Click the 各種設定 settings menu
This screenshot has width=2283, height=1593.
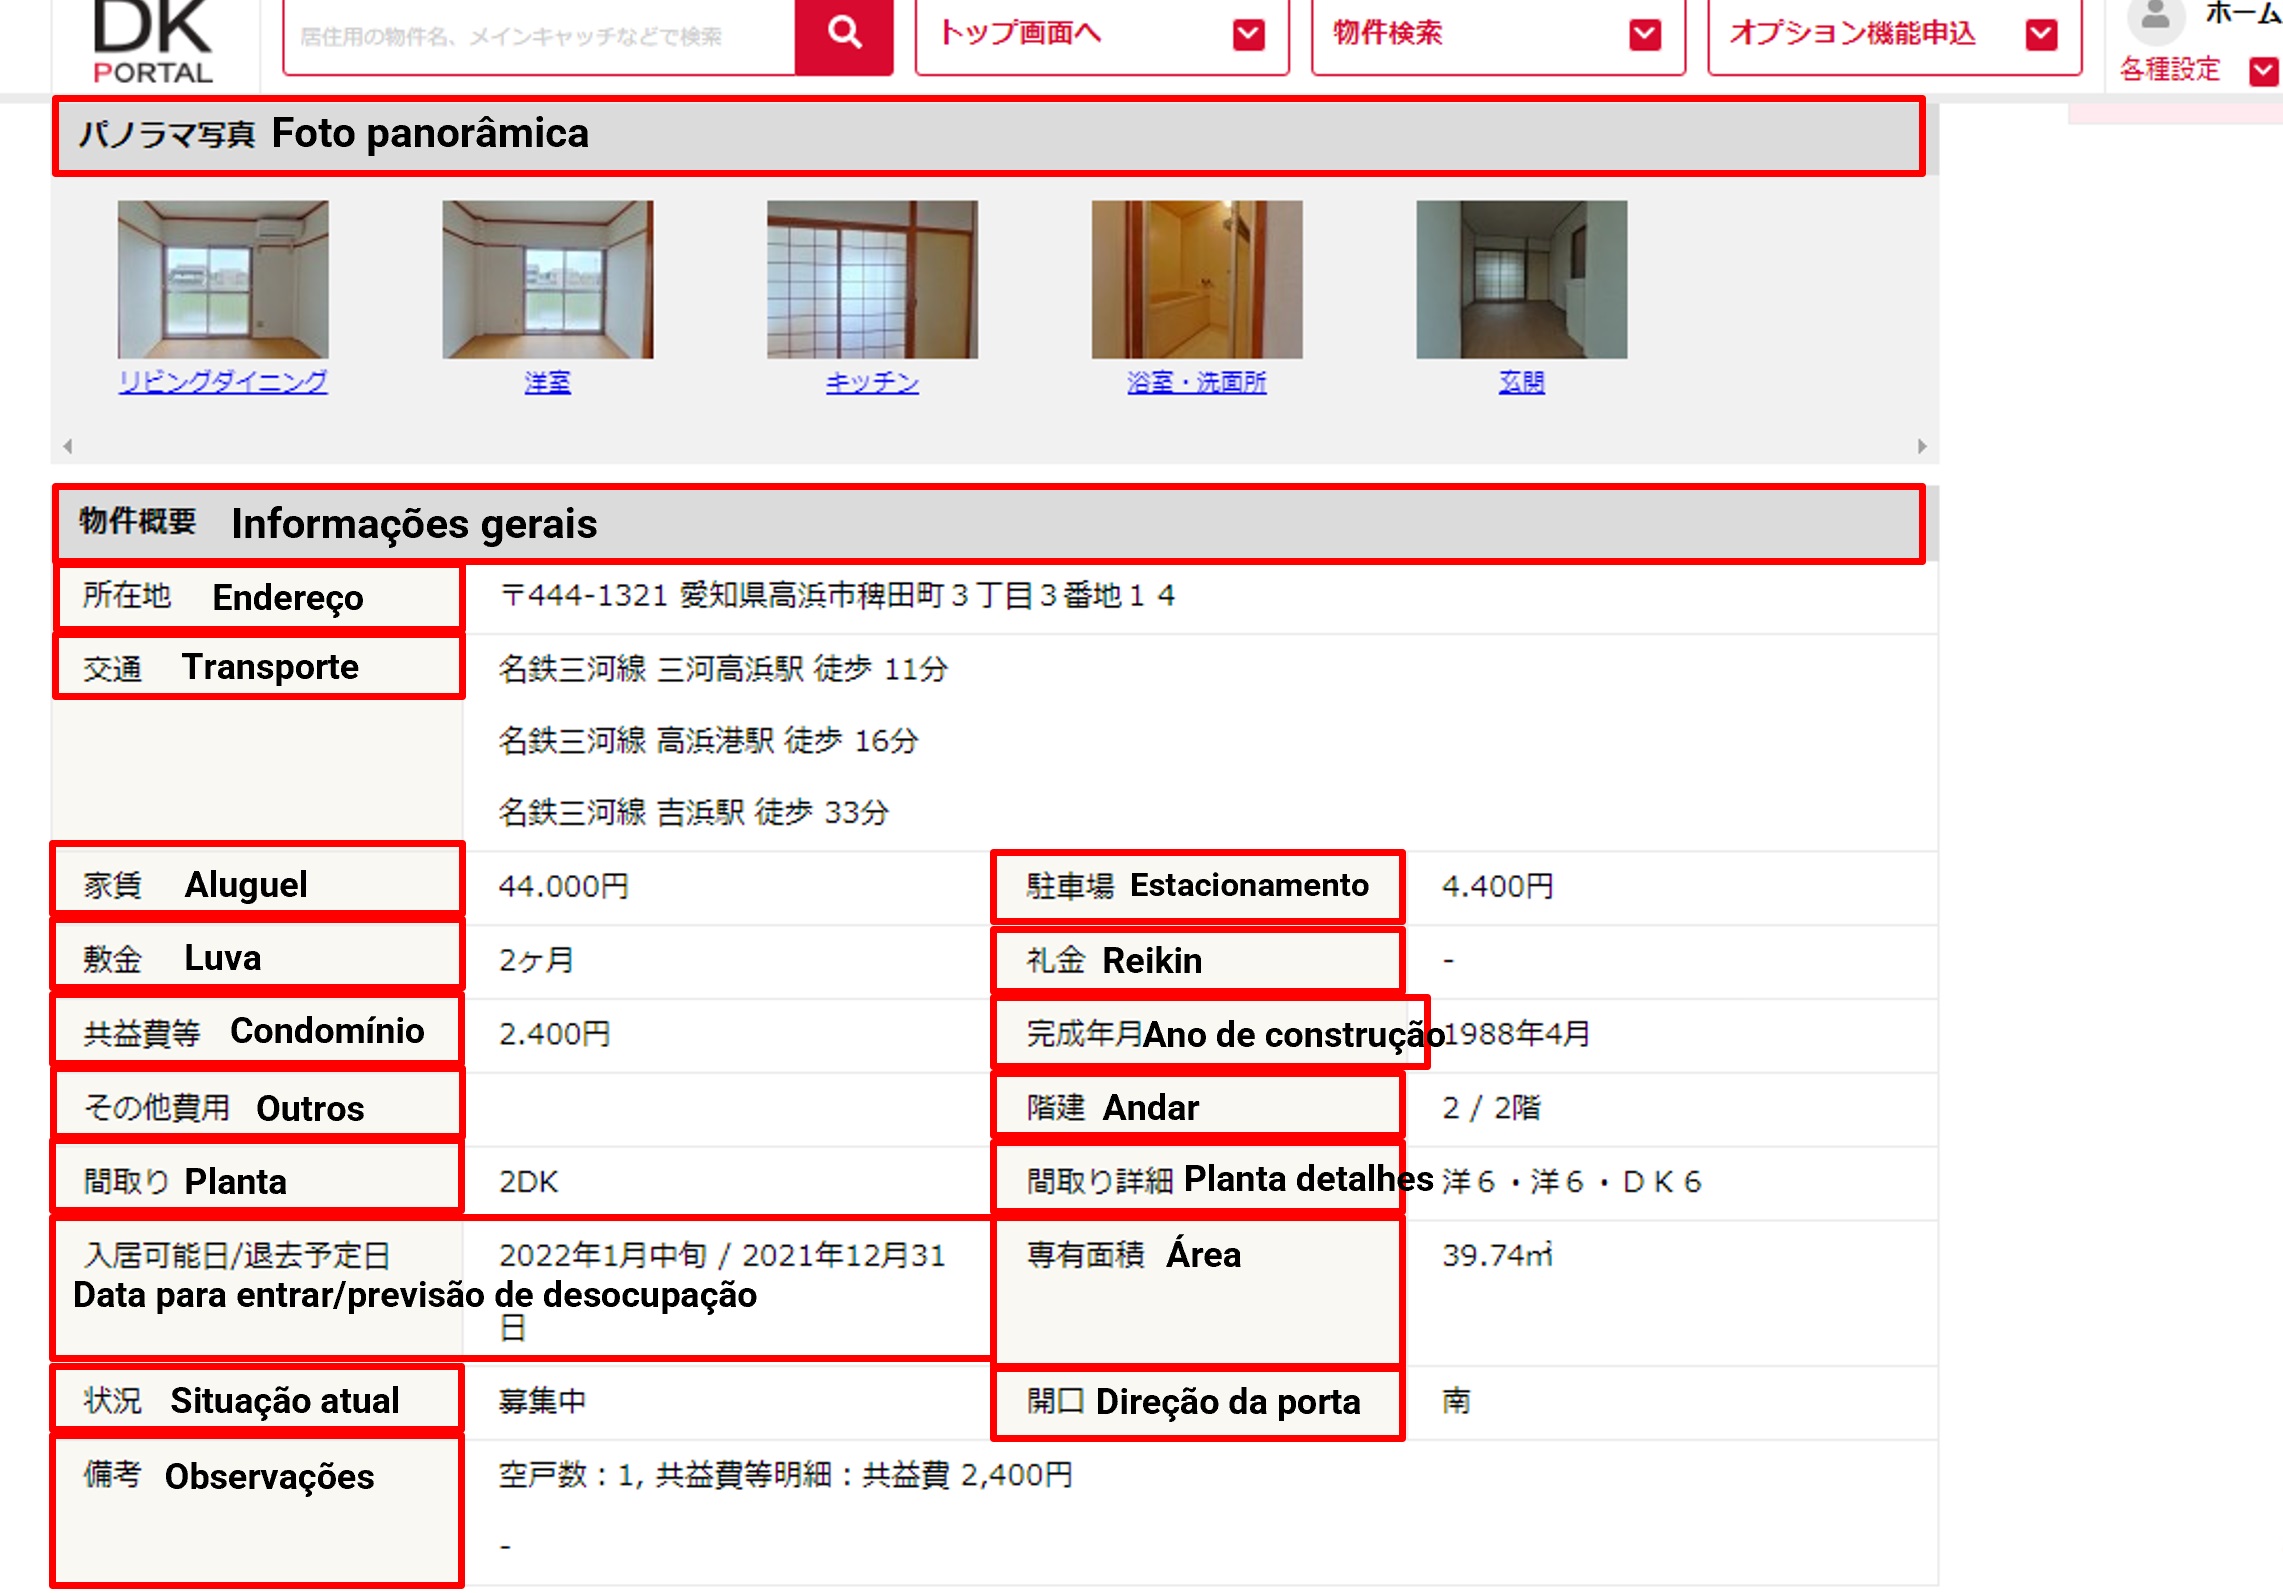click(x=2169, y=70)
